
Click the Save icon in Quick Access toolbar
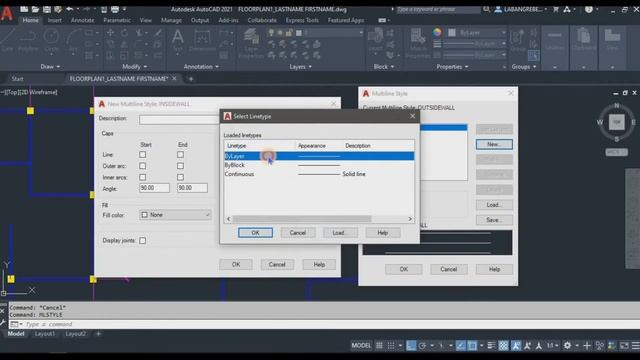pyautogui.click(x=47, y=9)
